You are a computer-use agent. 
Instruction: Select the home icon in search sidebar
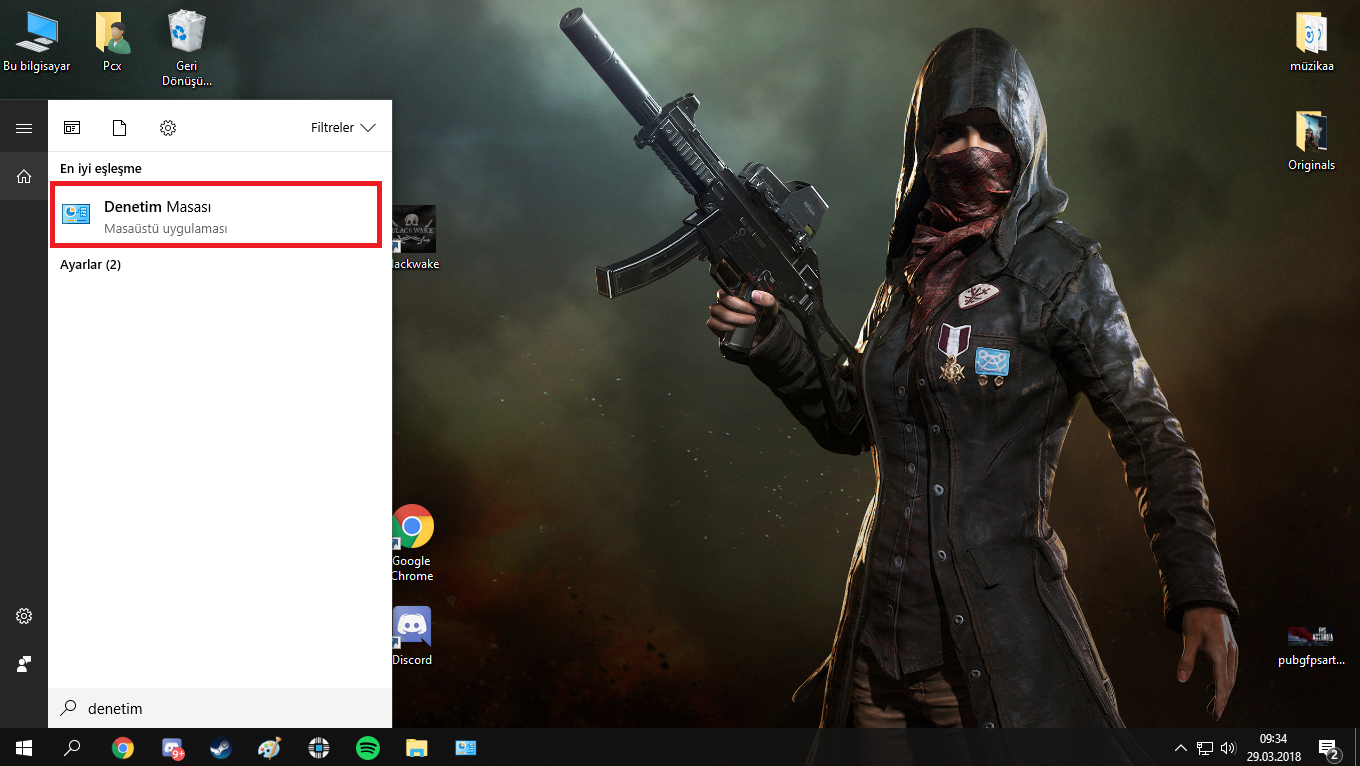point(24,176)
